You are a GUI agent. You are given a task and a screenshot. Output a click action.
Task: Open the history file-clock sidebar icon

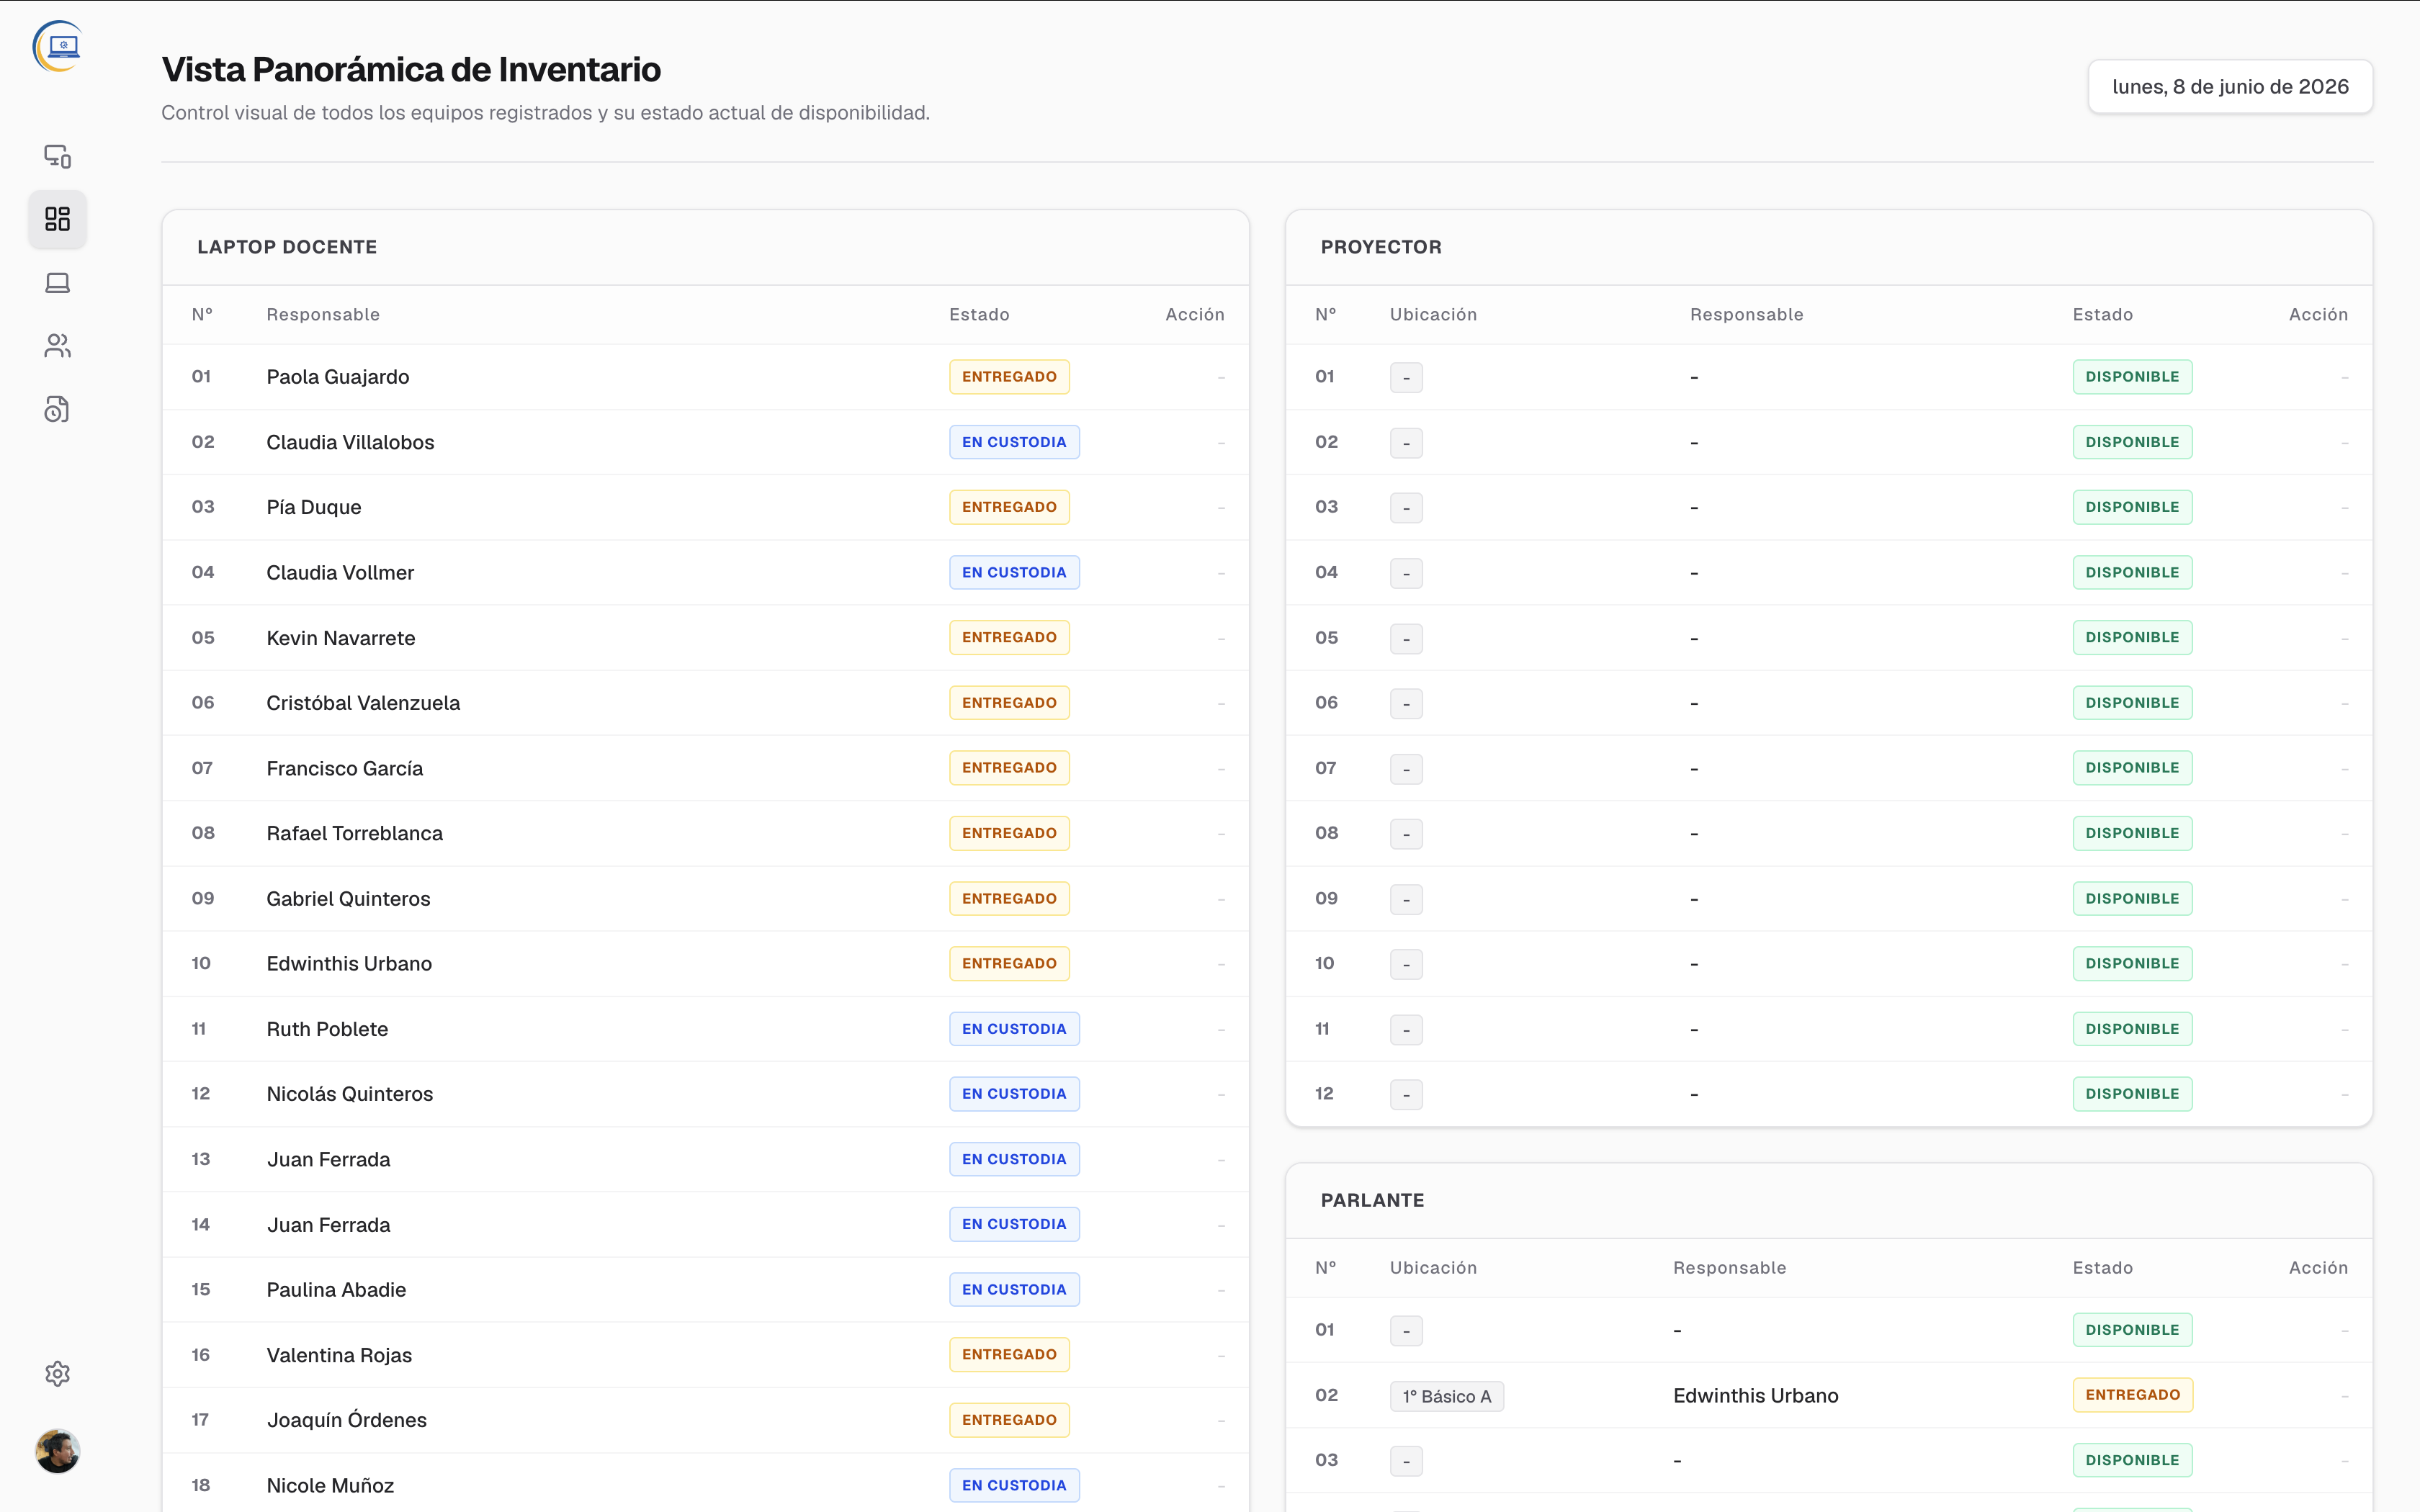pos(57,409)
